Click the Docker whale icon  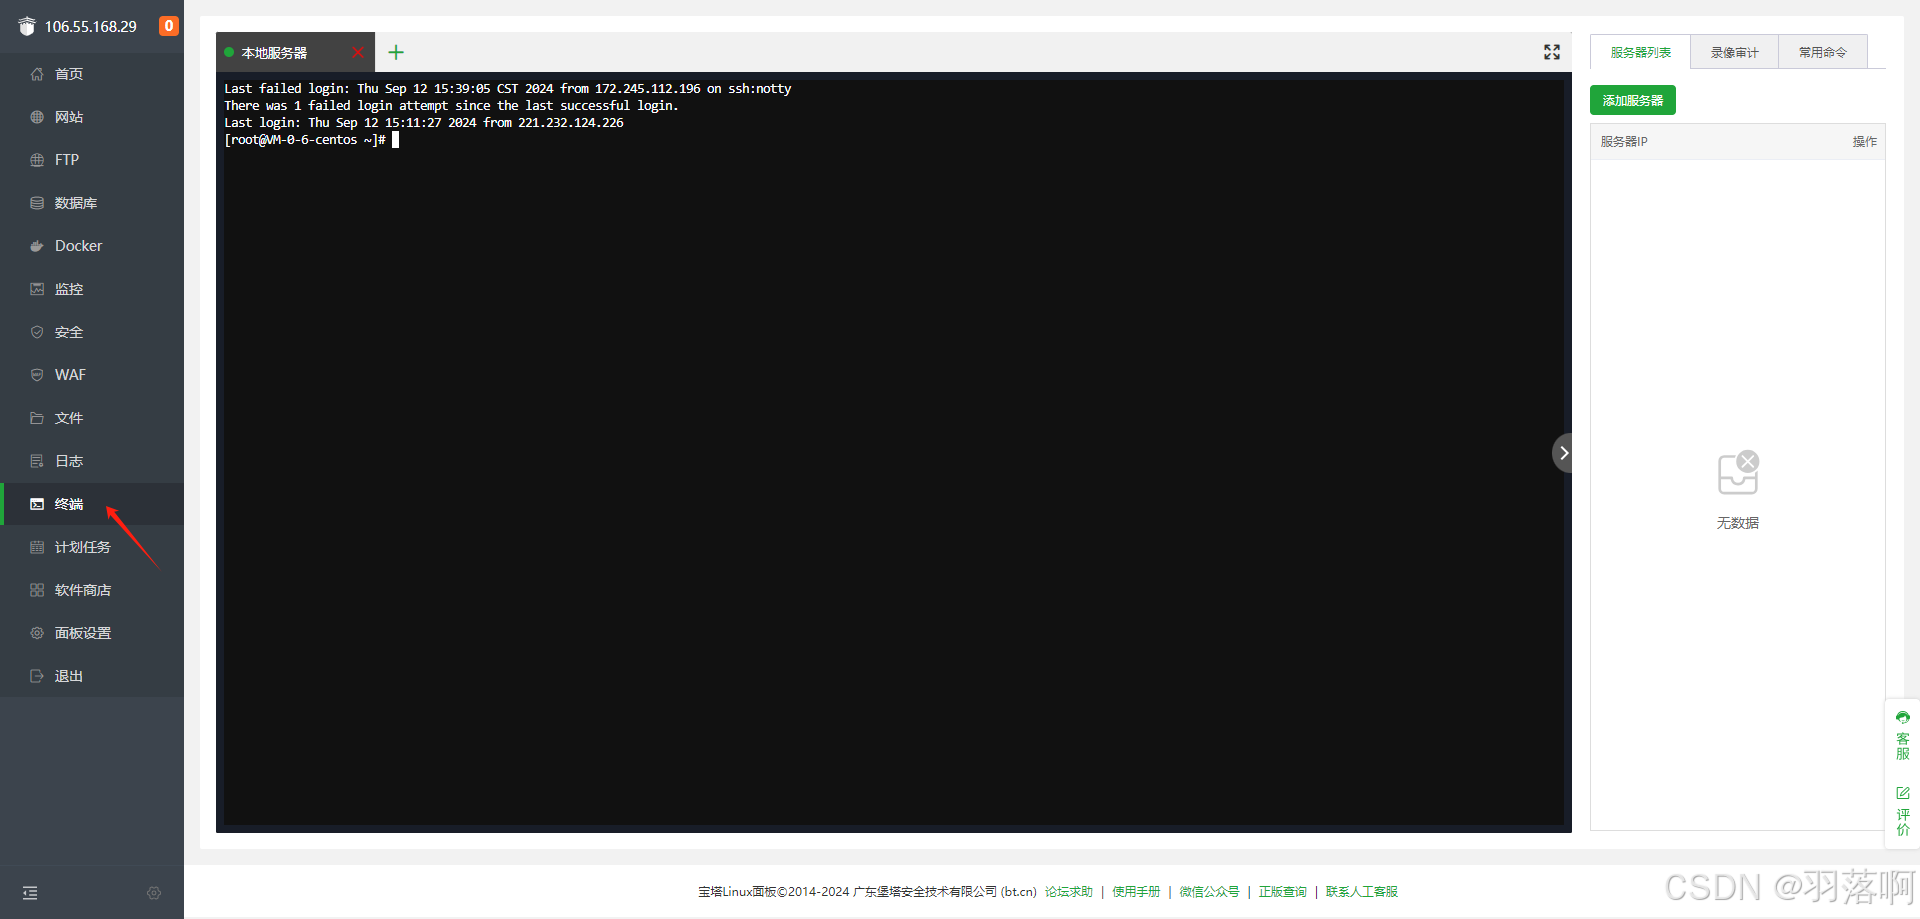coord(37,246)
